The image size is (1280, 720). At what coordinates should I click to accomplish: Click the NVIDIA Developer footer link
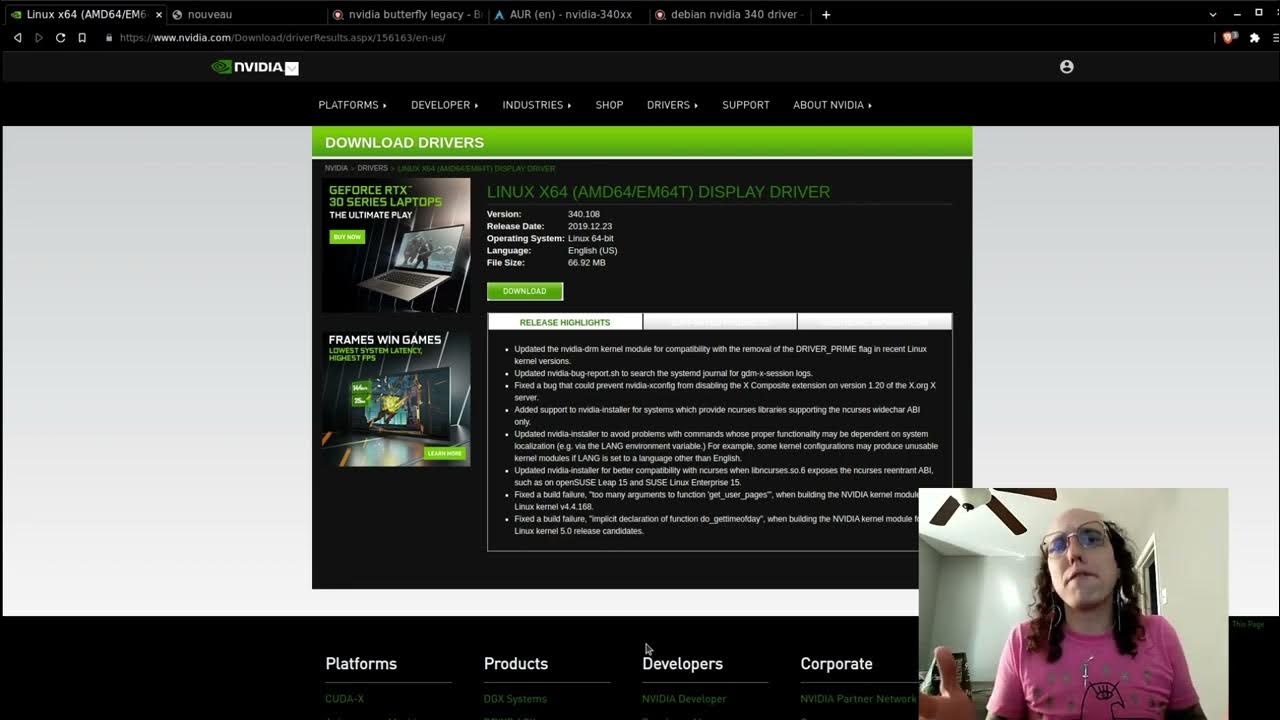(684, 699)
